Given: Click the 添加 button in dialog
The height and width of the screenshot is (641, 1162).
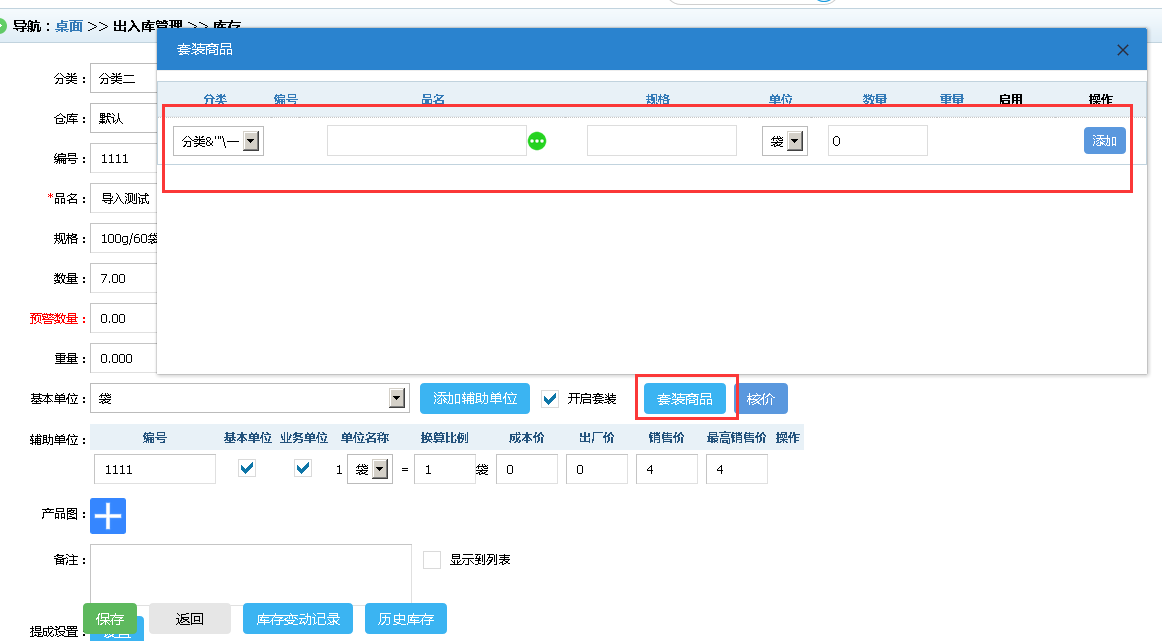Looking at the screenshot, I should tap(1104, 141).
